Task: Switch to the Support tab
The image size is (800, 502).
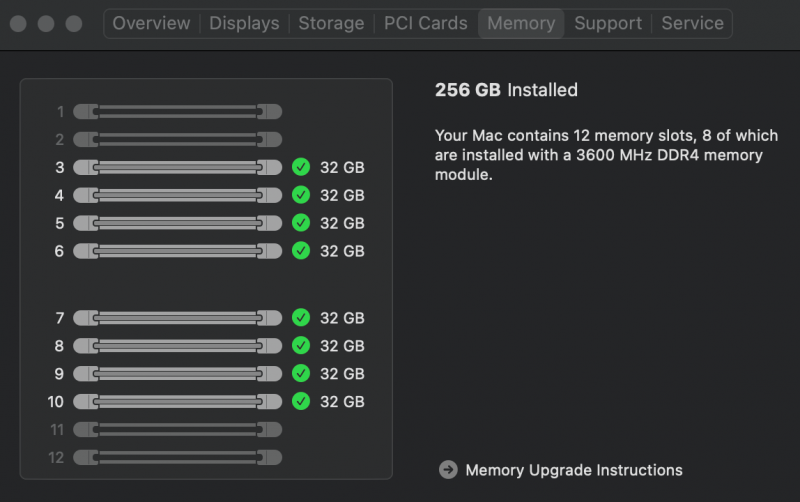Action: (608, 23)
